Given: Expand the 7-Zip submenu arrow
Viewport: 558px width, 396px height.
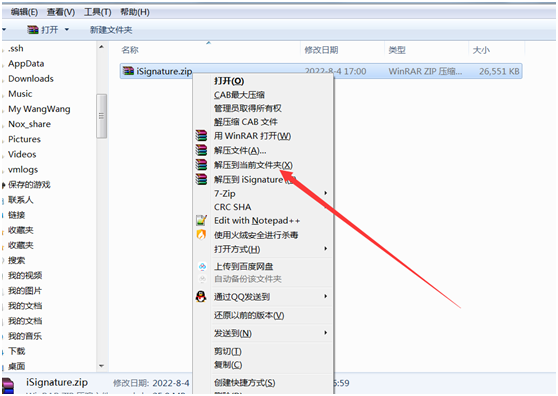Looking at the screenshot, I should [x=325, y=193].
